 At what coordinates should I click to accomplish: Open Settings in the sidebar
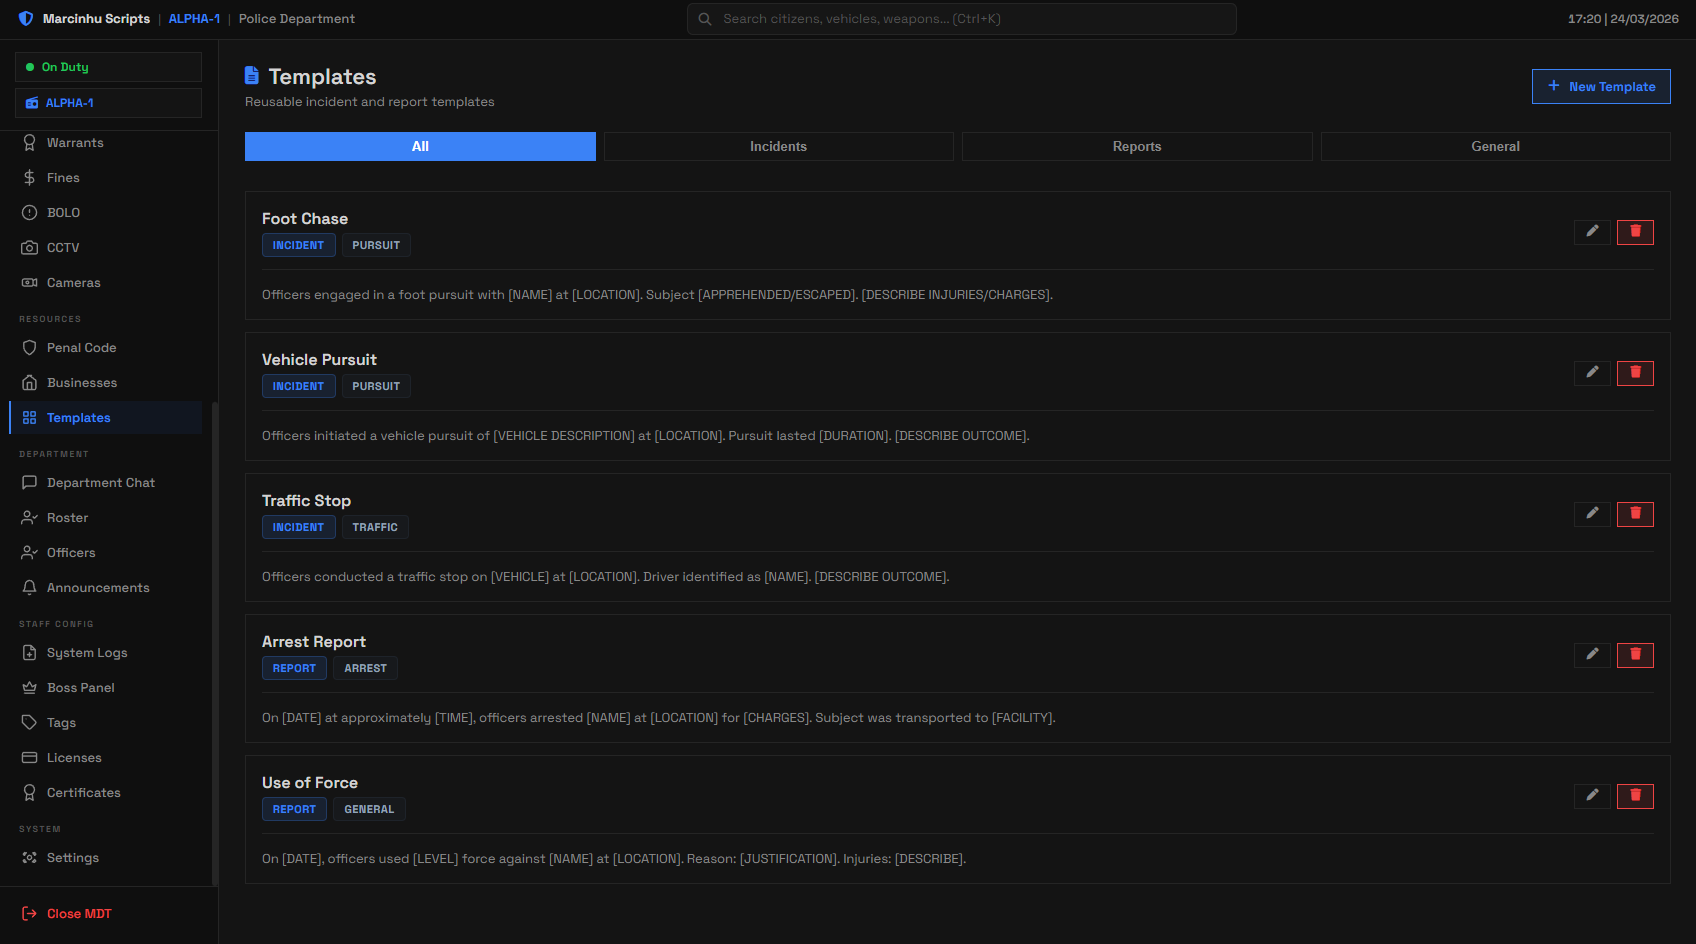coord(106,858)
